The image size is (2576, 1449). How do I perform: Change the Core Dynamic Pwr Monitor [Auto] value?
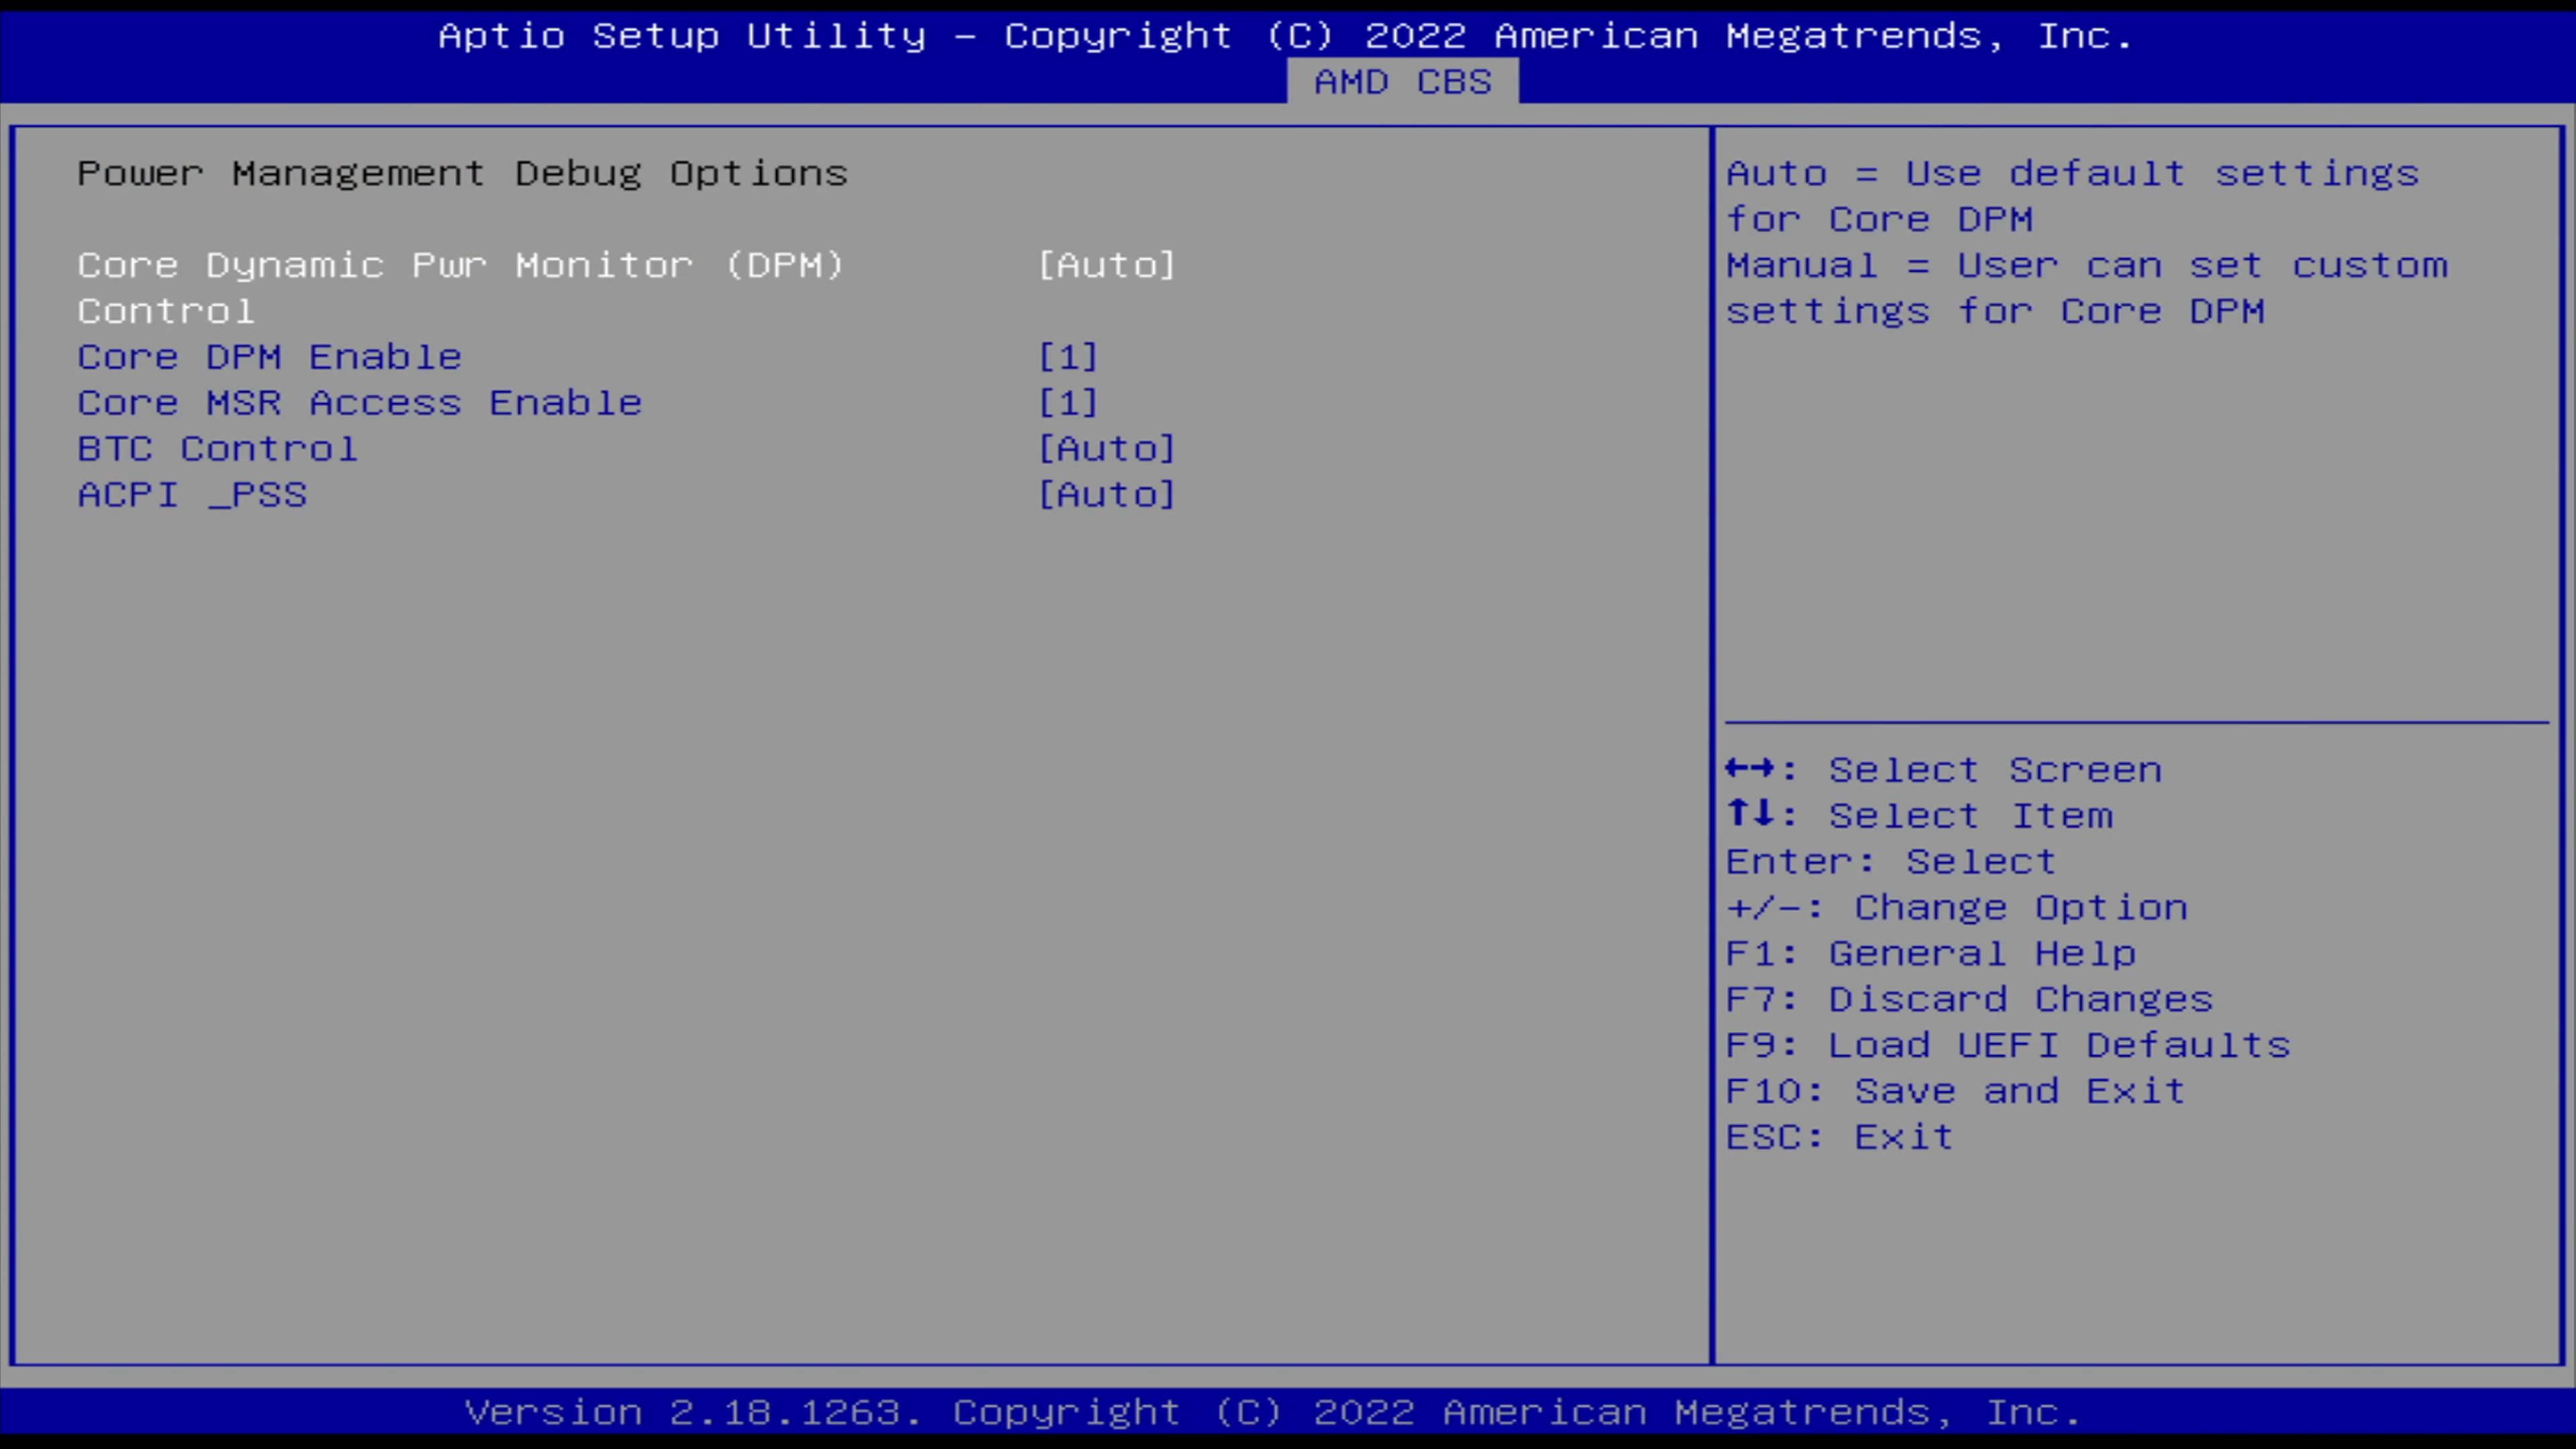click(x=1107, y=265)
